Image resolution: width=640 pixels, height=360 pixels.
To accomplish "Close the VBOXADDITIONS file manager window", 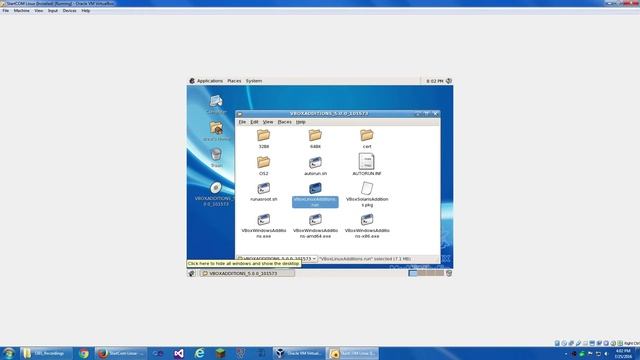I will 436,114.
